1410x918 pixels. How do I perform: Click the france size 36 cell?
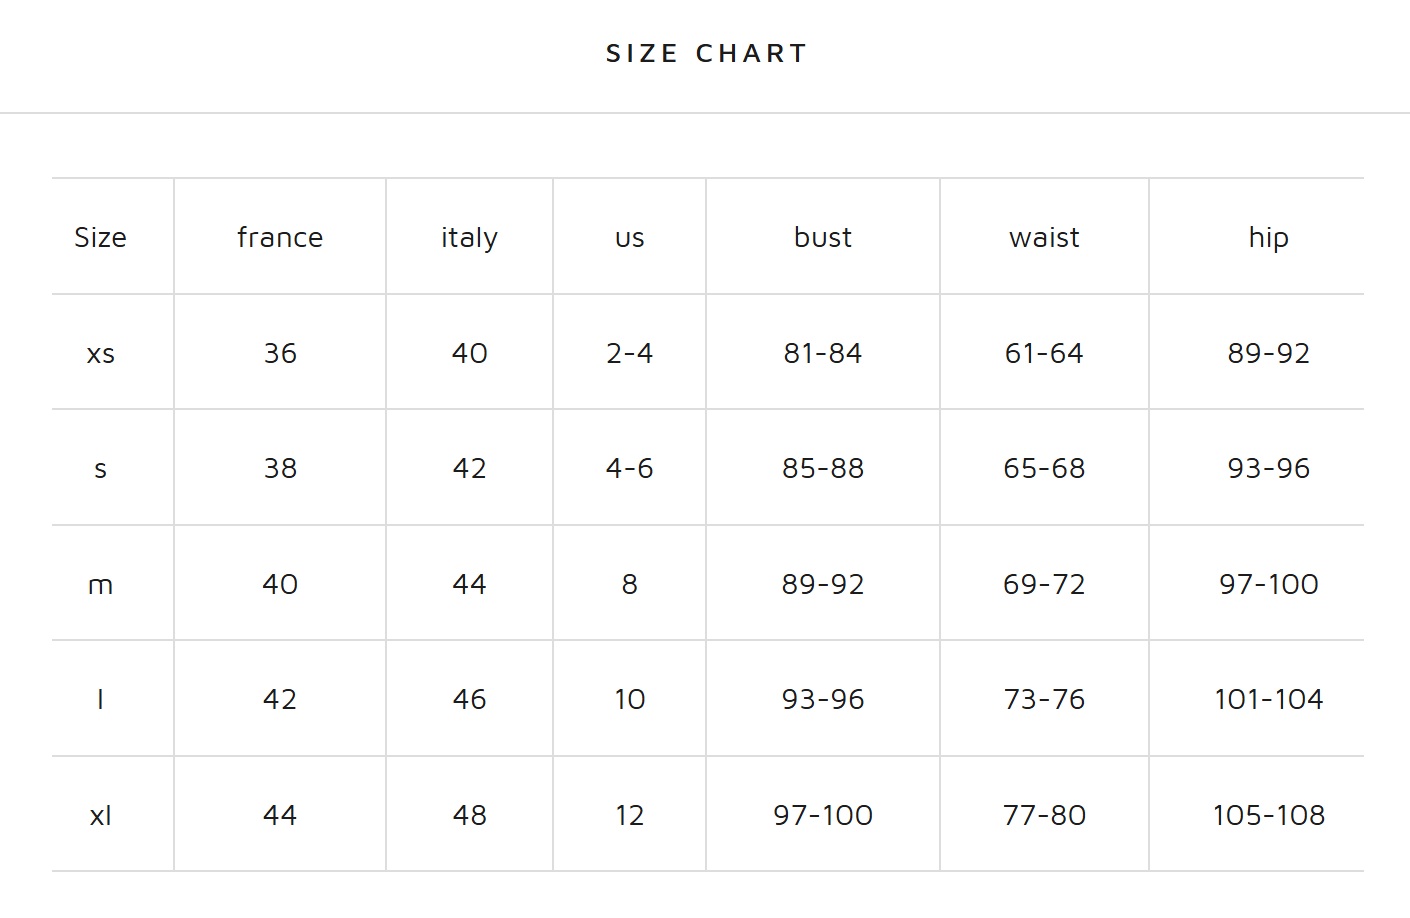[280, 353]
